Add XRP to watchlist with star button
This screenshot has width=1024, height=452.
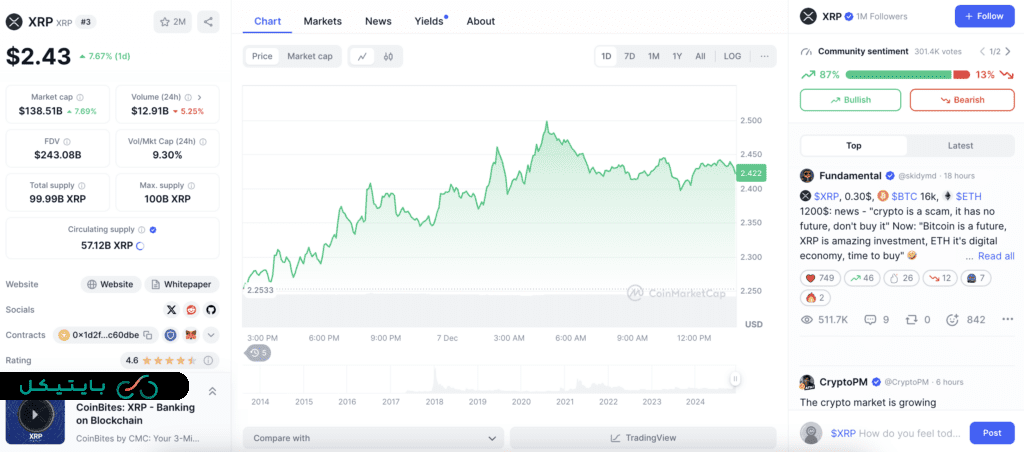(x=173, y=21)
